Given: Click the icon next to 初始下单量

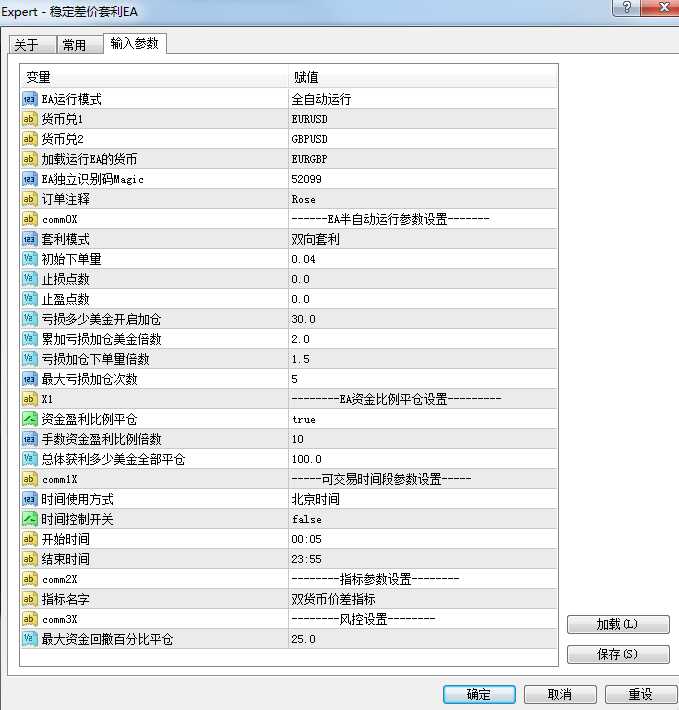Looking at the screenshot, I should (29, 259).
